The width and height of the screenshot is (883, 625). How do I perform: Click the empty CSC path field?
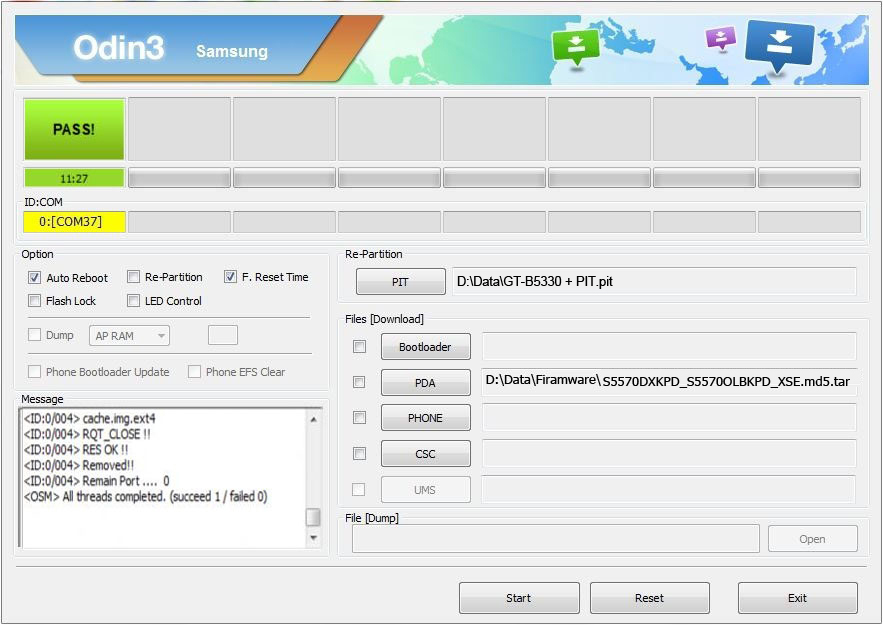click(669, 454)
